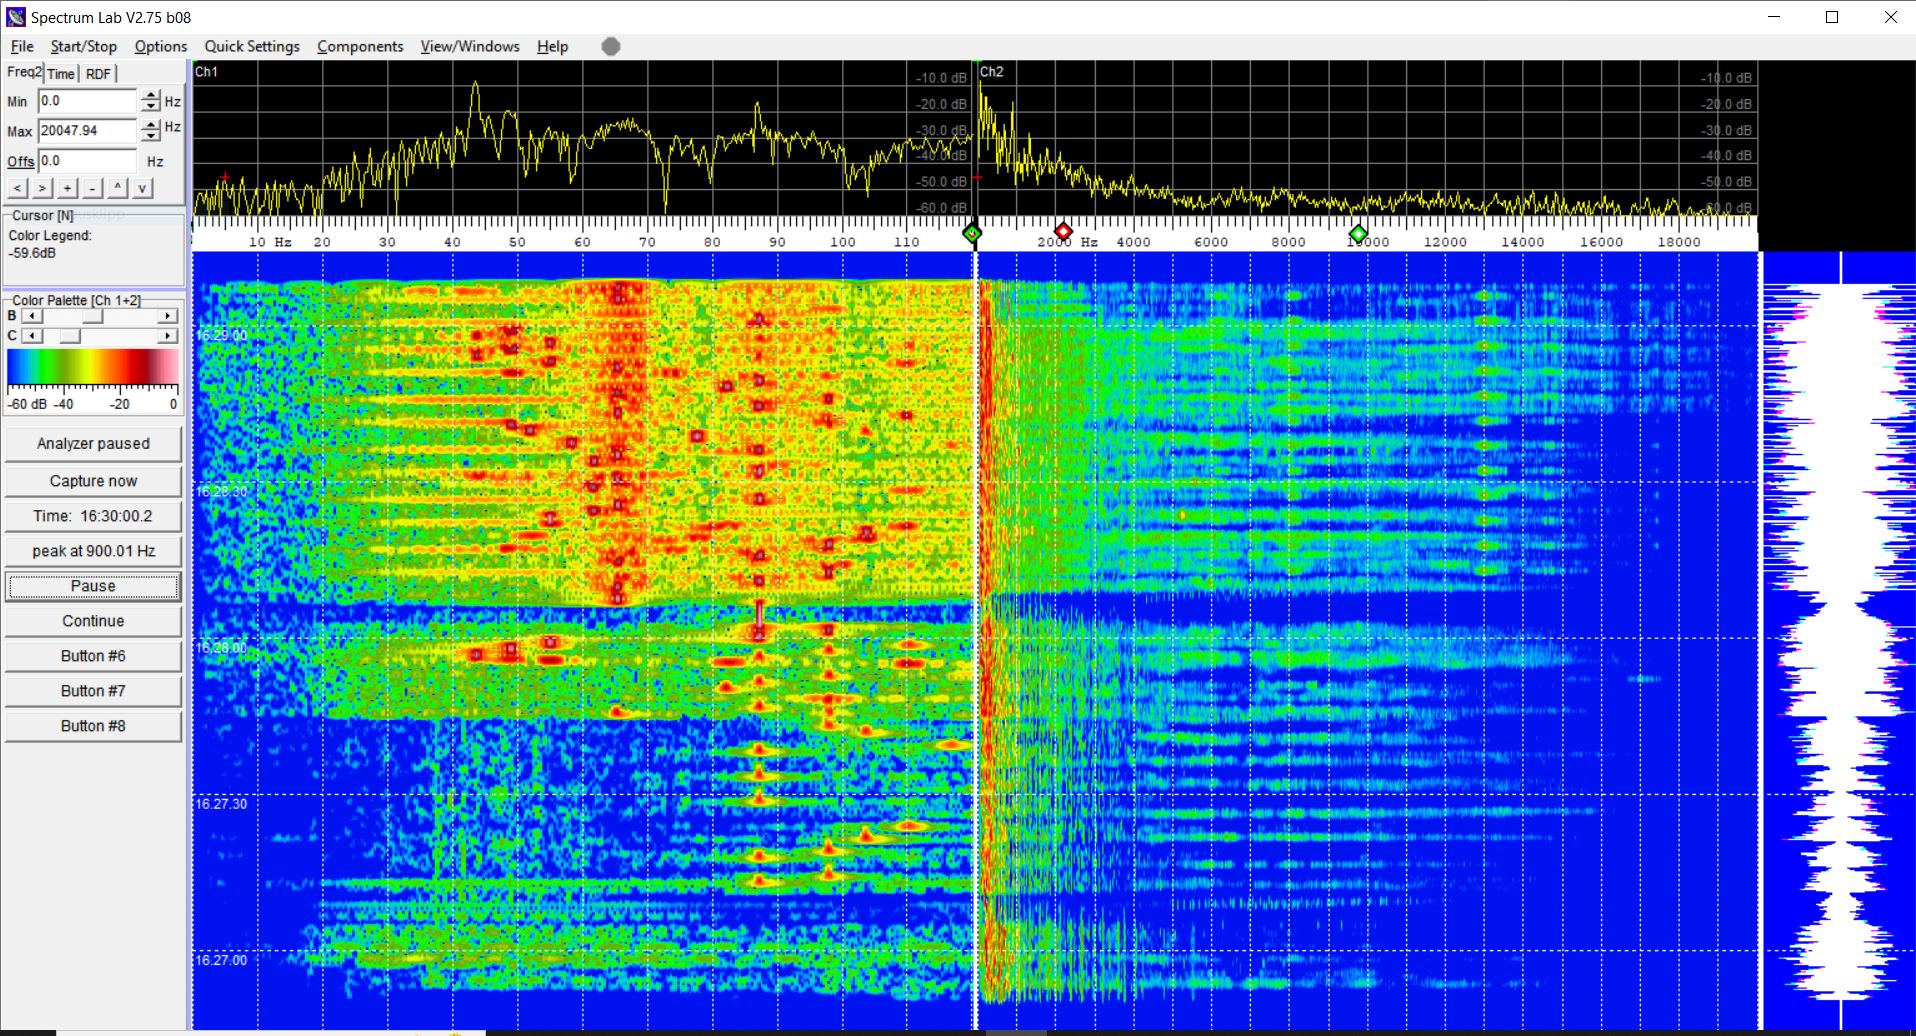
Task: Click the 'Color Palette [Ch 1+2]' group label
Action: pos(76,300)
